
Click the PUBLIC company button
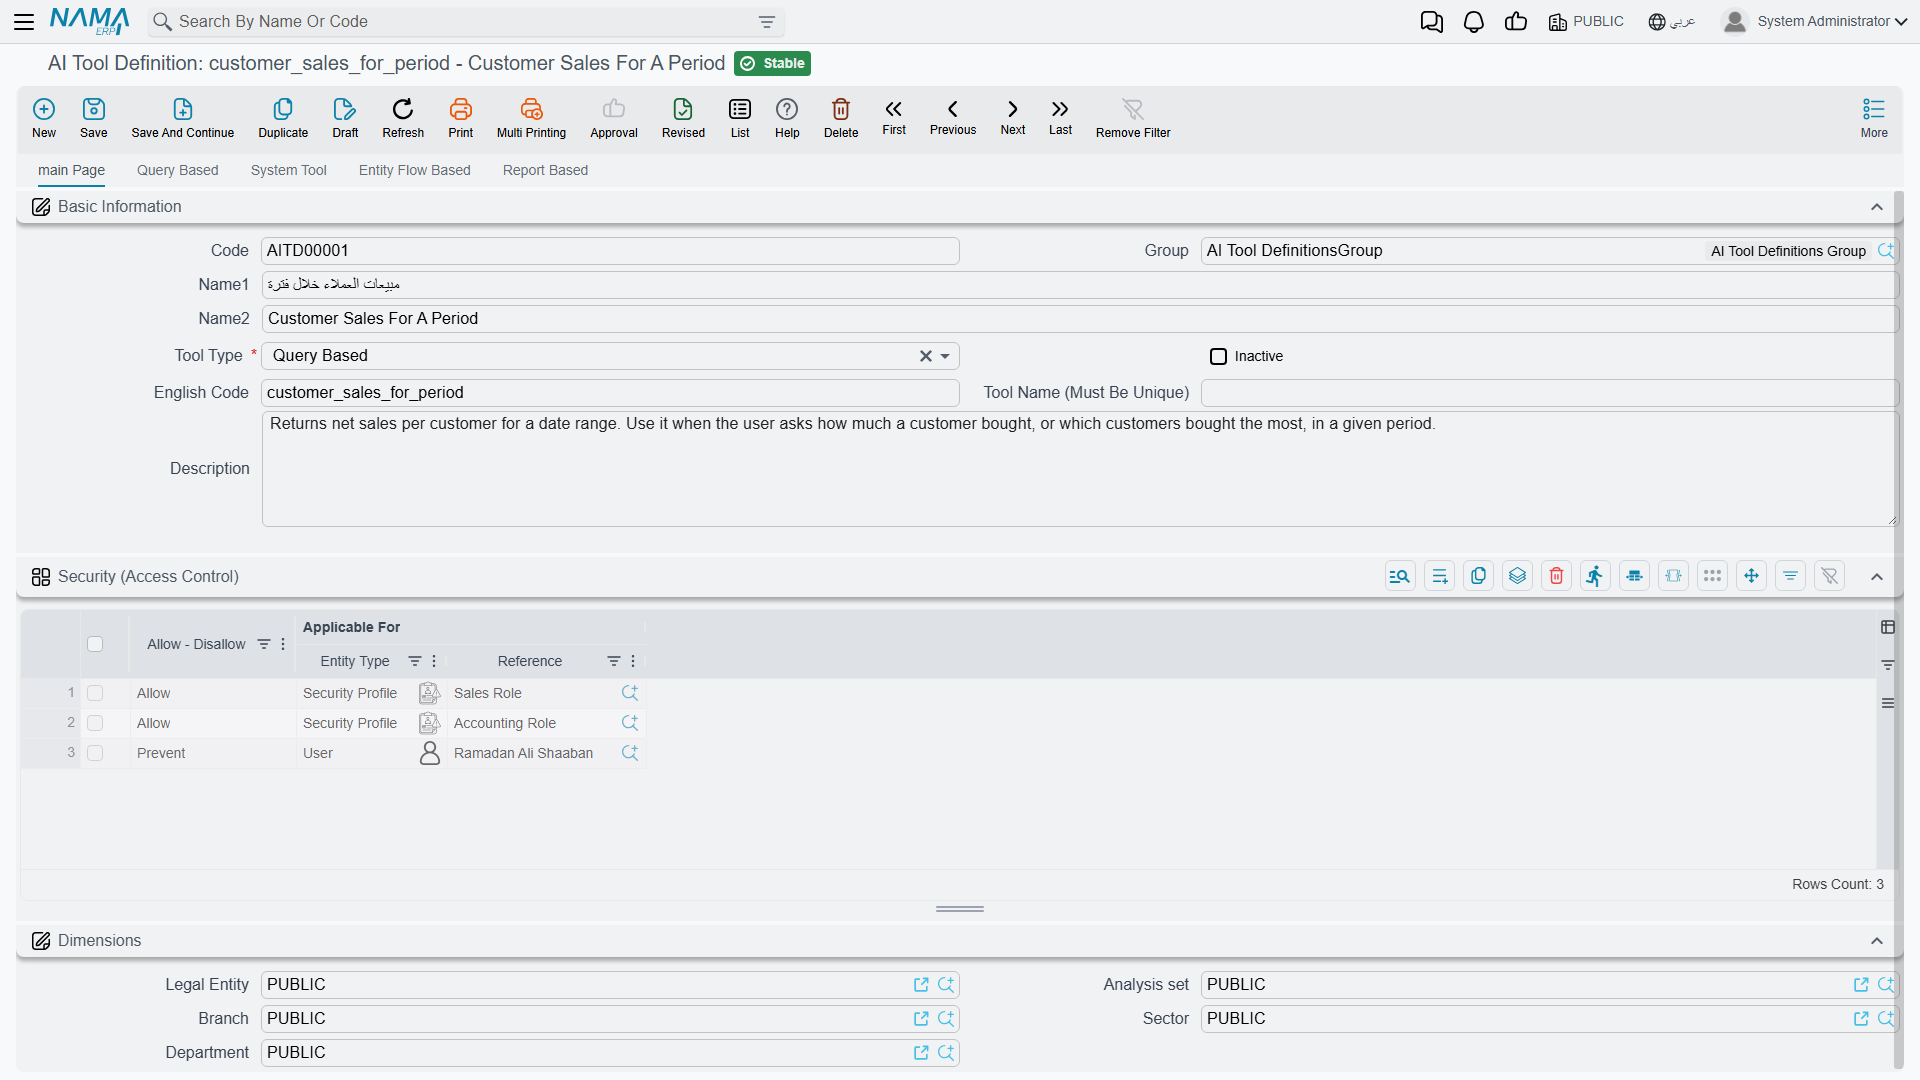coord(1586,21)
